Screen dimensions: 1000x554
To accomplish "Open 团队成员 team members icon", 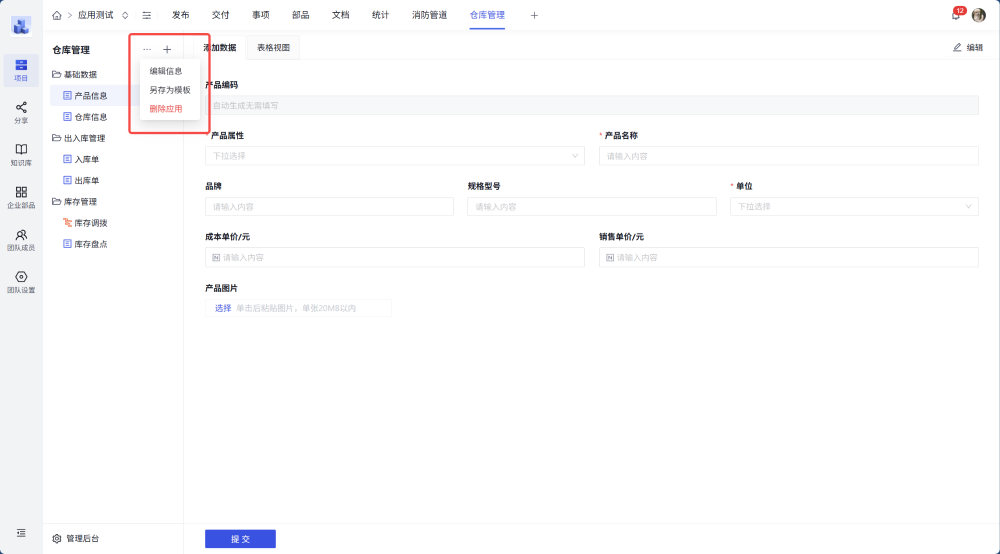I will tap(21, 239).
